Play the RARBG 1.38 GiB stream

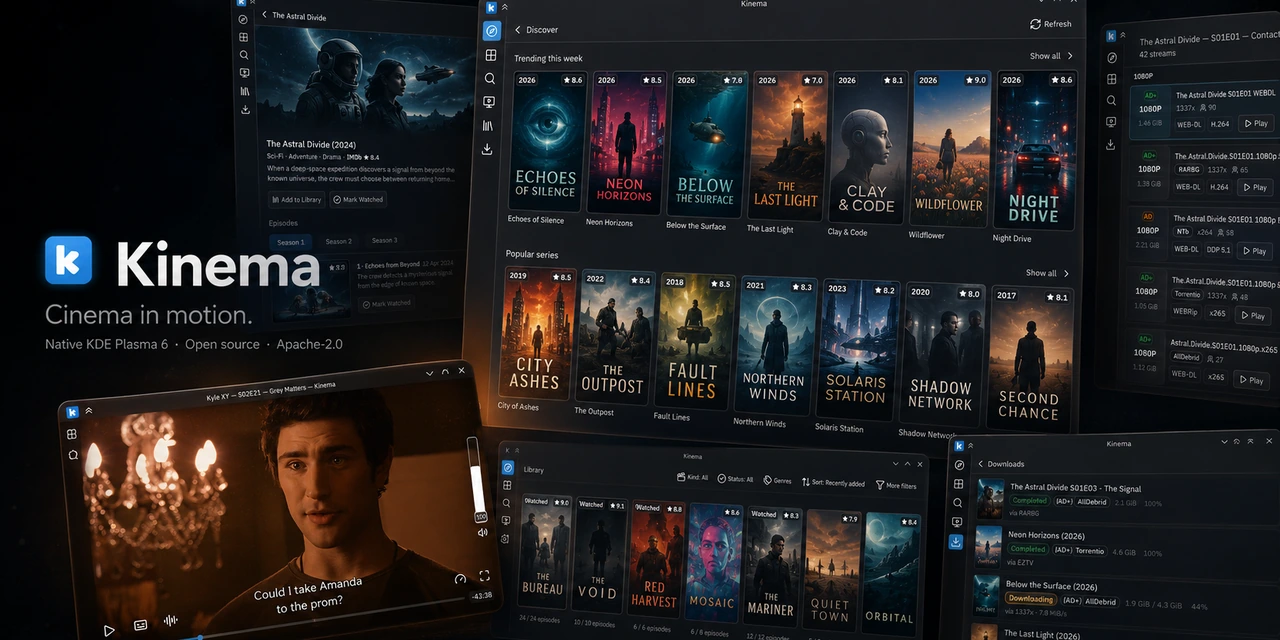coord(1253,187)
